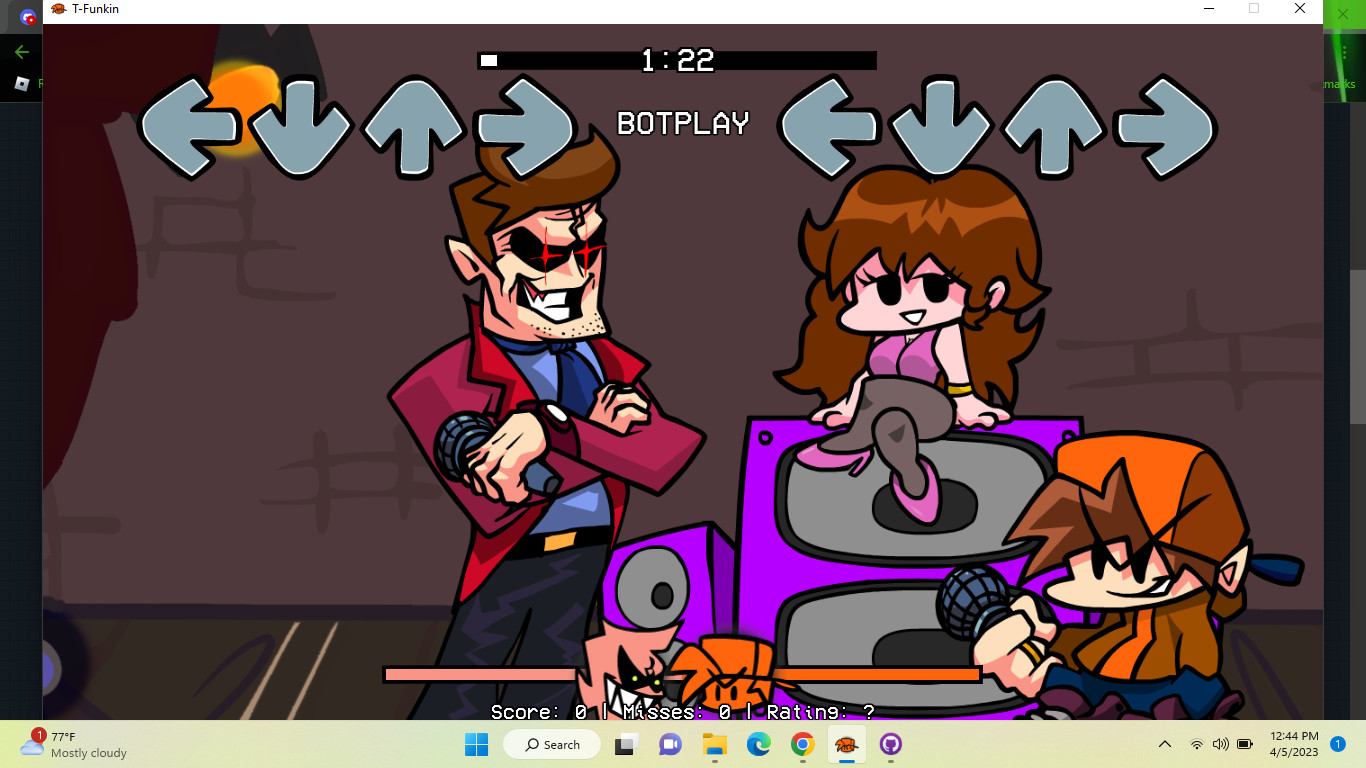The height and width of the screenshot is (768, 1366).
Task: Click the opponent's left arrow receptor
Action: click(190, 128)
